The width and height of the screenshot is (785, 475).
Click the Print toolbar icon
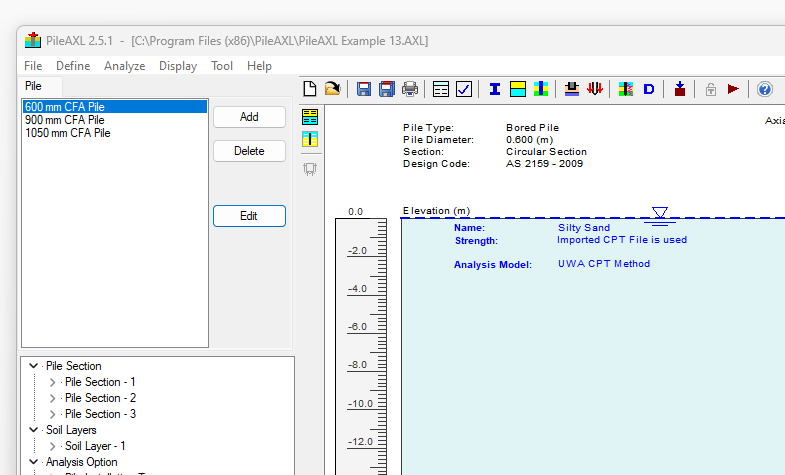tap(410, 89)
